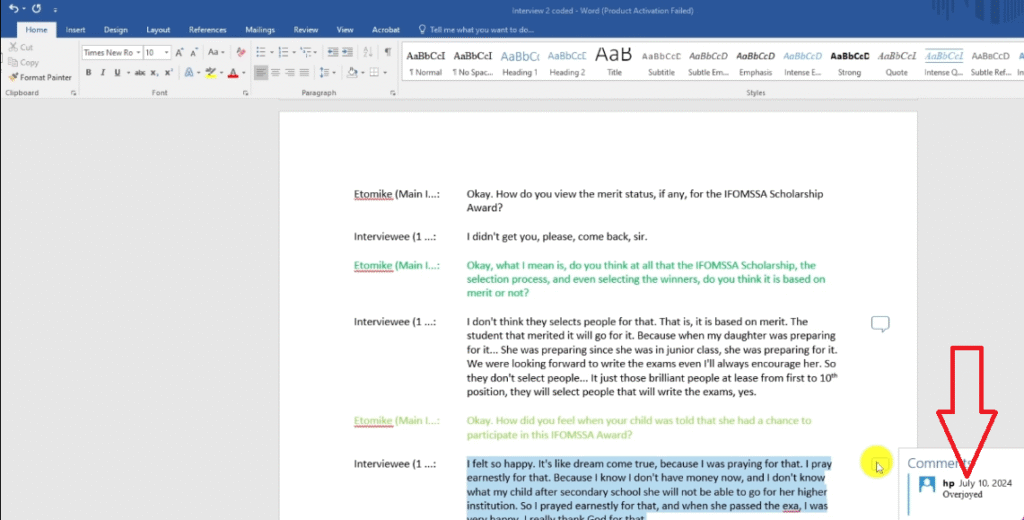Click the Undo arrow in the title bar

12,8
